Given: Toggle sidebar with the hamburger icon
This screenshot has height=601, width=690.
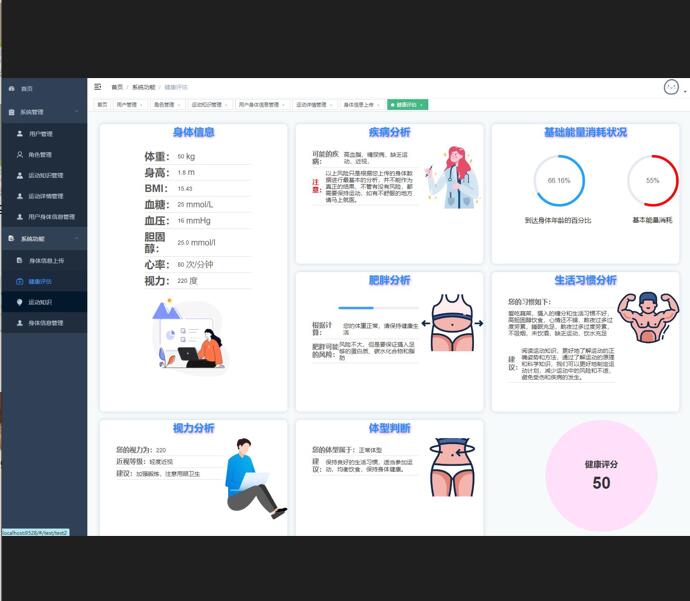Looking at the screenshot, I should 98,87.
